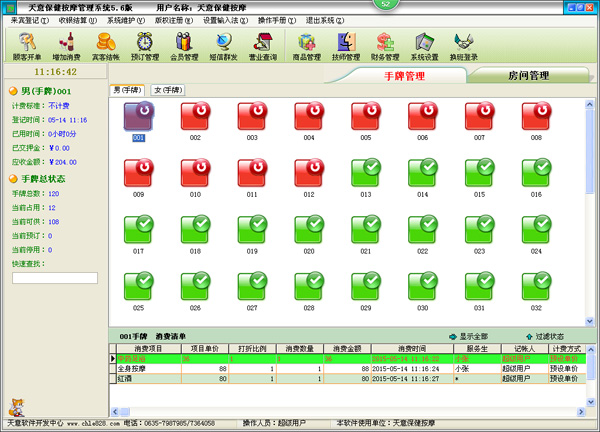Open 技师管理 toolbar icon
Image resolution: width=600 pixels, height=432 pixels.
click(x=345, y=46)
